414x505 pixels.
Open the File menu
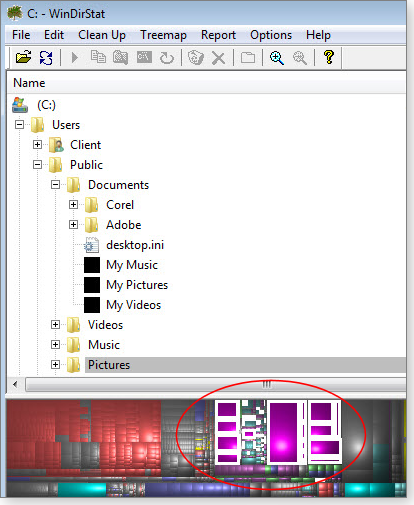(x=21, y=35)
